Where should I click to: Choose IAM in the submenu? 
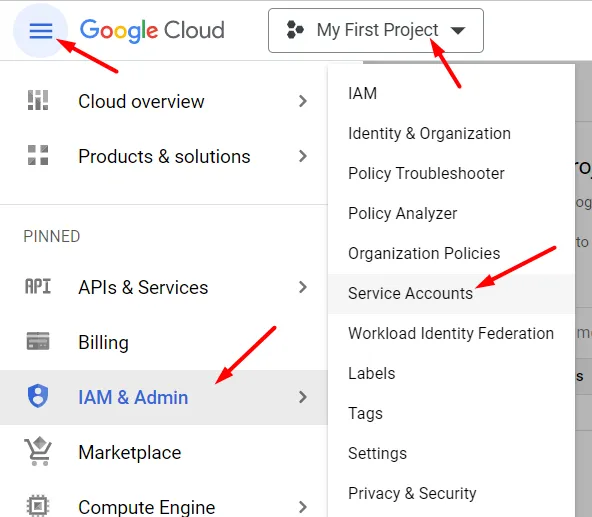[451, 93]
